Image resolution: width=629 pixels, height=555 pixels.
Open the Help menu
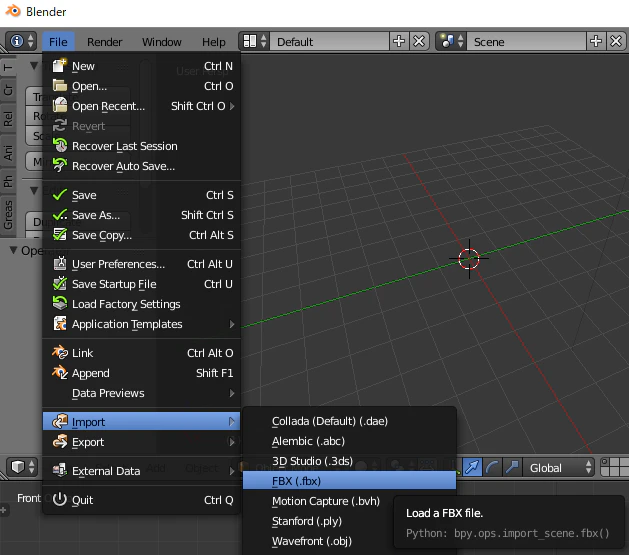click(x=213, y=42)
